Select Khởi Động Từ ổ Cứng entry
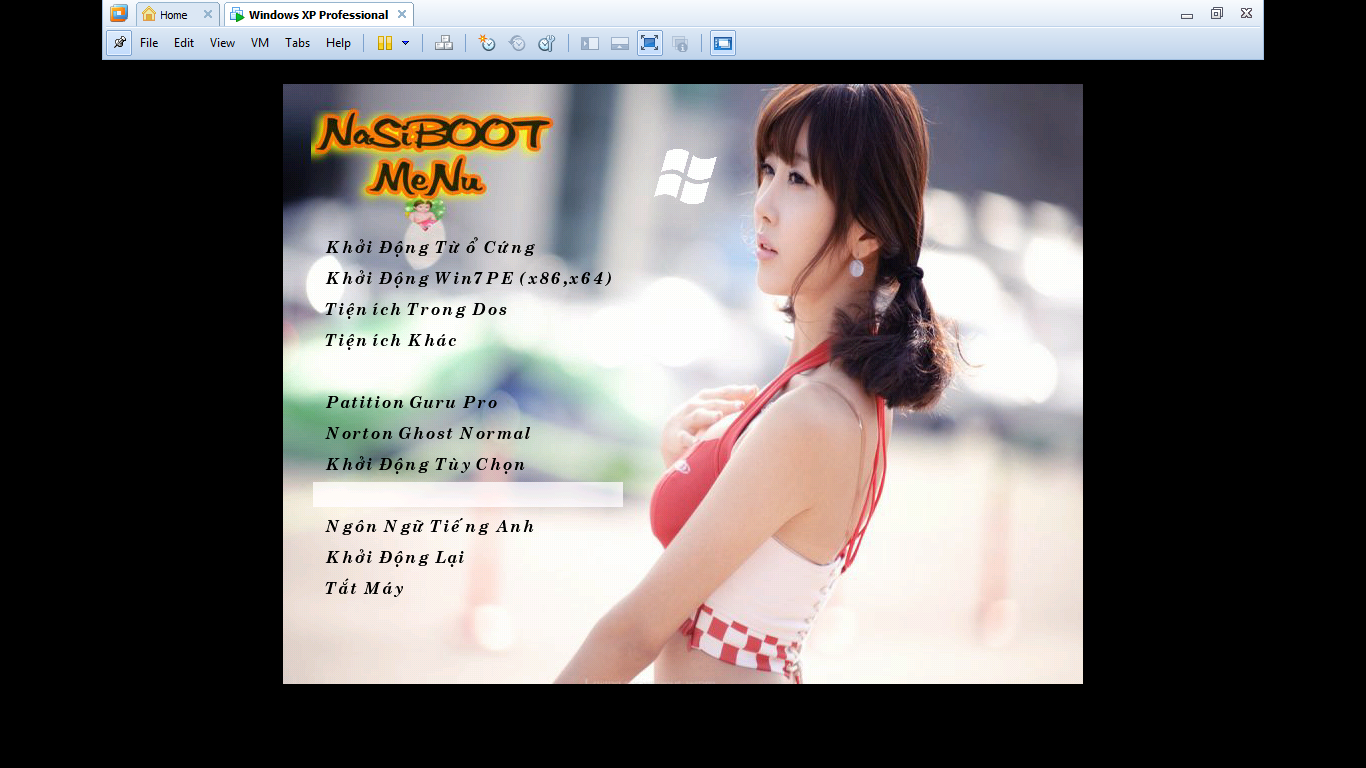Screen dimensions: 1366x768 coord(430,247)
